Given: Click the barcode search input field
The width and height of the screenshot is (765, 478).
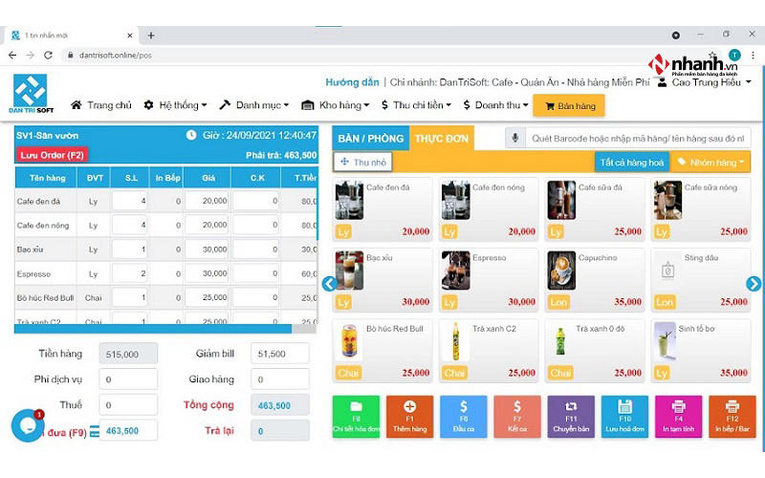Looking at the screenshot, I should tap(637, 138).
